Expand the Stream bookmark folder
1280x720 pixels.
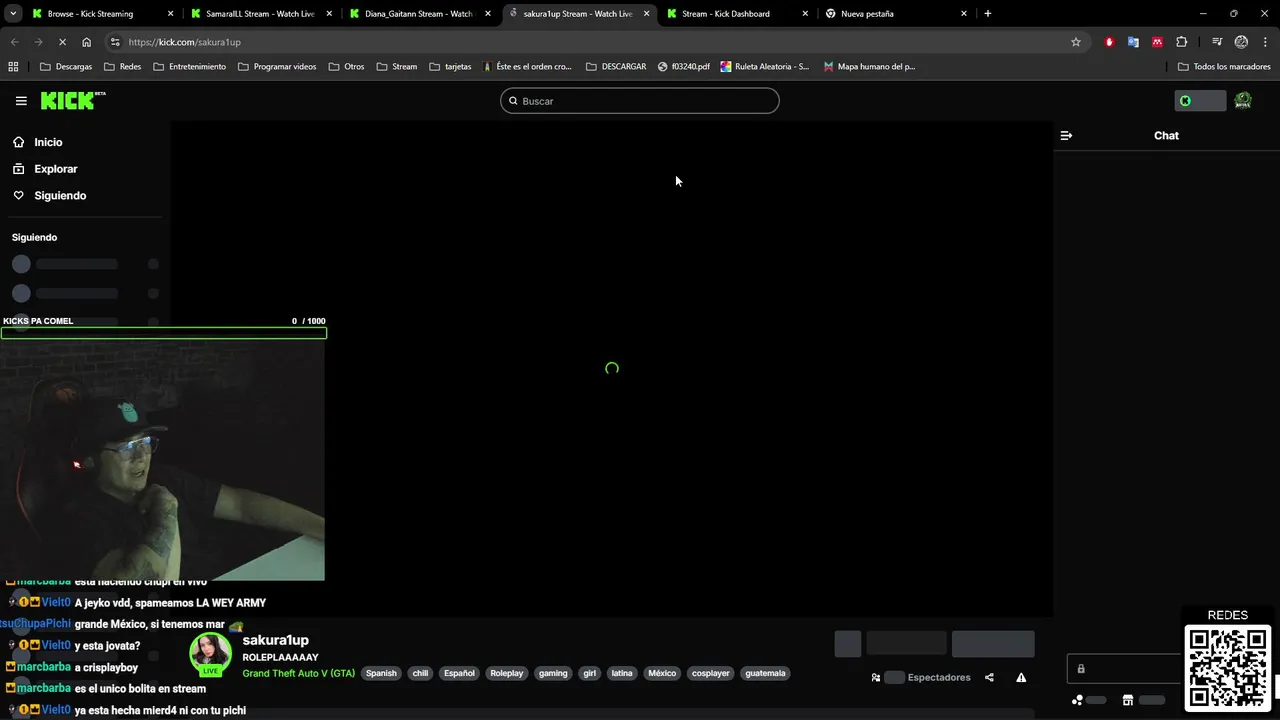click(x=396, y=67)
